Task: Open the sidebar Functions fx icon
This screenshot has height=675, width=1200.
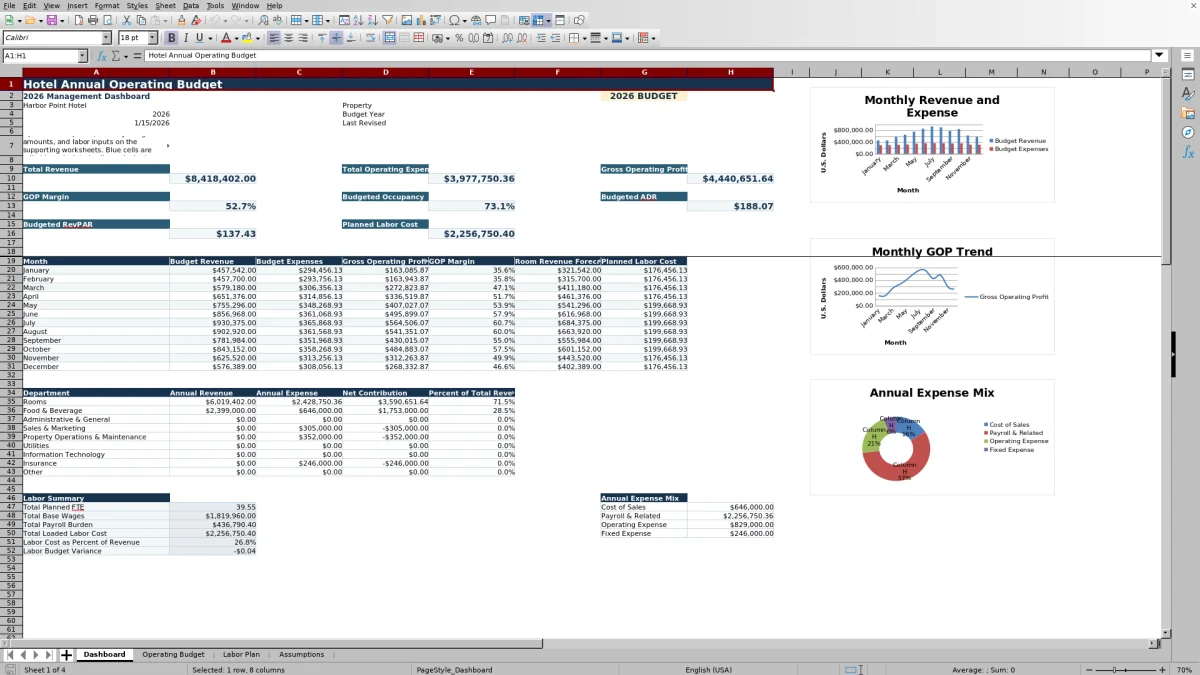Action: click(x=1188, y=152)
